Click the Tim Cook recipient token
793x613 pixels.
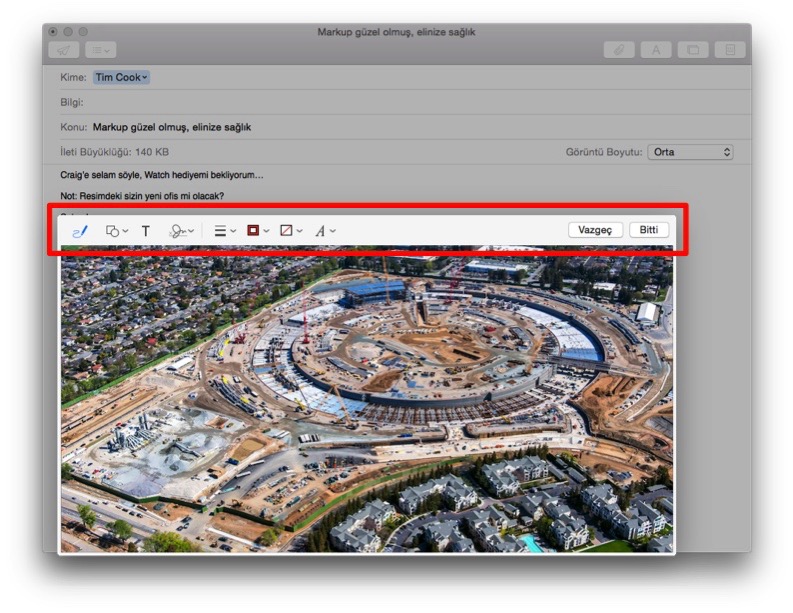[121, 77]
